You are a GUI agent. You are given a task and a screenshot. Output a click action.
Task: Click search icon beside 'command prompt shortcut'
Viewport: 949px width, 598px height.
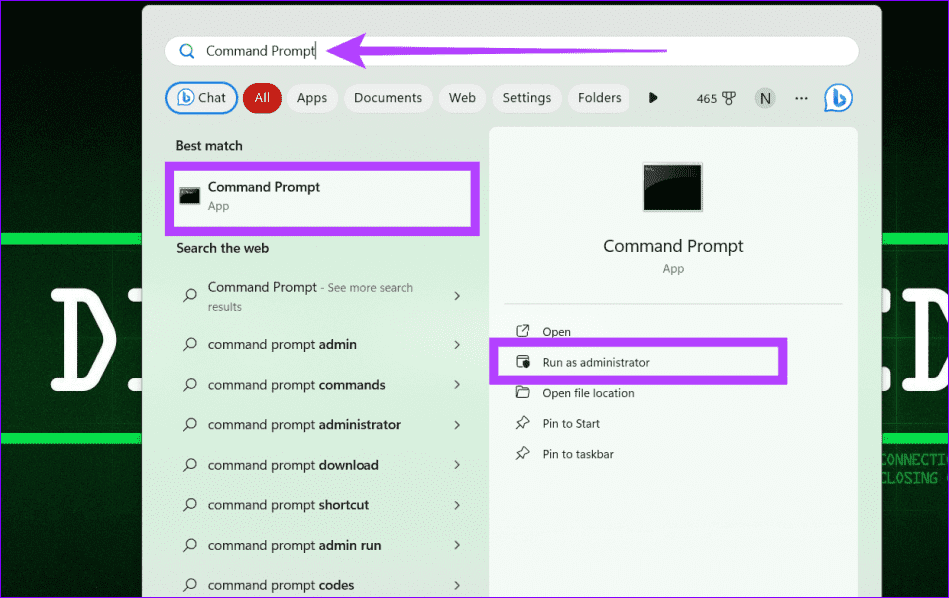click(190, 505)
